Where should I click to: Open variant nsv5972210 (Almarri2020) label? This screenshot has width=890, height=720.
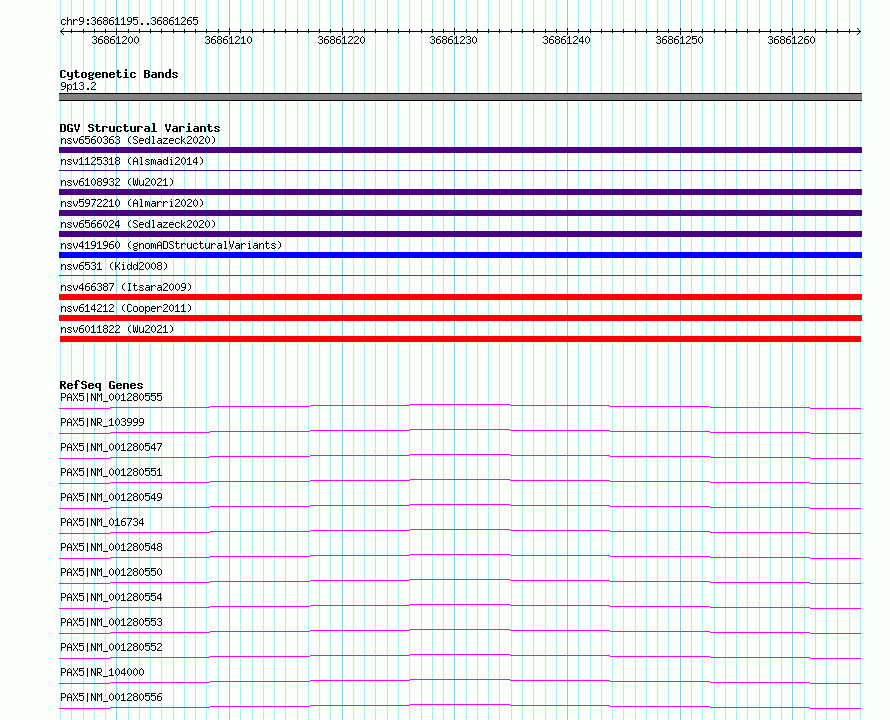(132, 203)
